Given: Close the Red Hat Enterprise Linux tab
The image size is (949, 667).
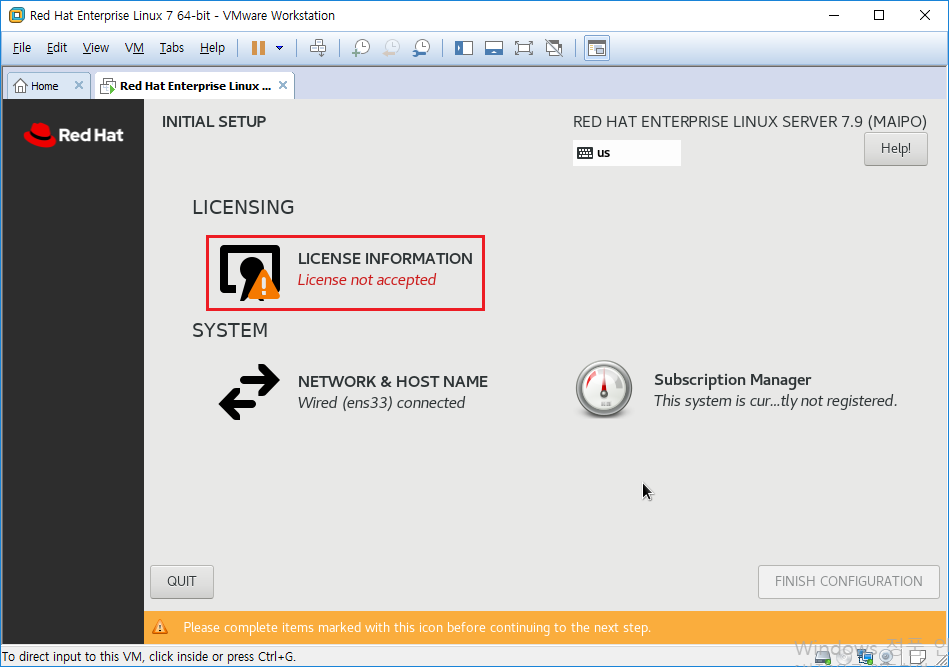Looking at the screenshot, I should tap(283, 85).
